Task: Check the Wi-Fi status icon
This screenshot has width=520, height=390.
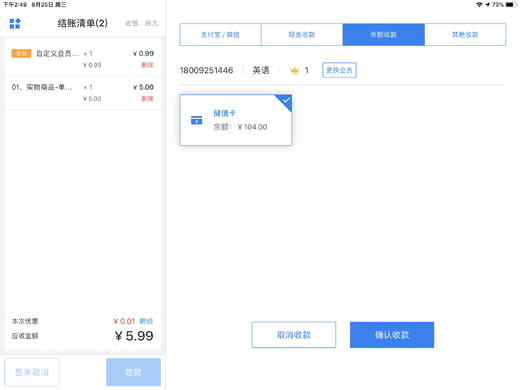Action: click(x=479, y=5)
